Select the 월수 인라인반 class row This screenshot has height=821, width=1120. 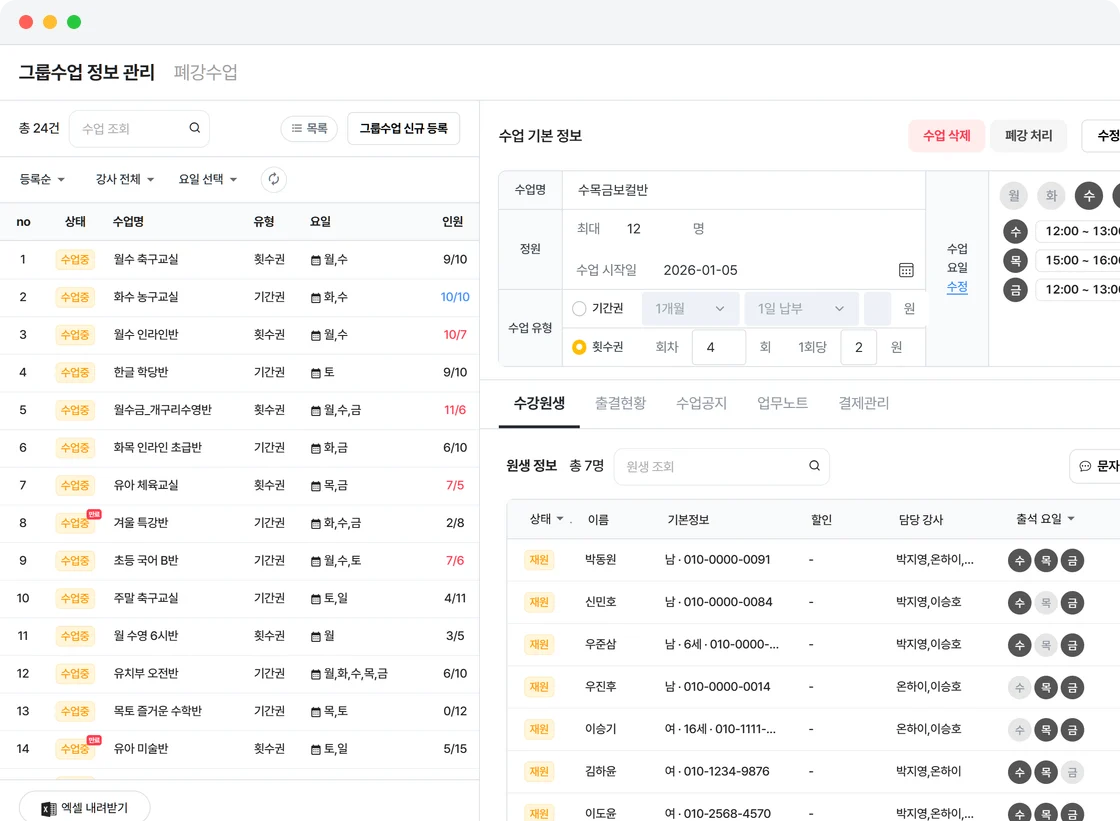coord(239,335)
